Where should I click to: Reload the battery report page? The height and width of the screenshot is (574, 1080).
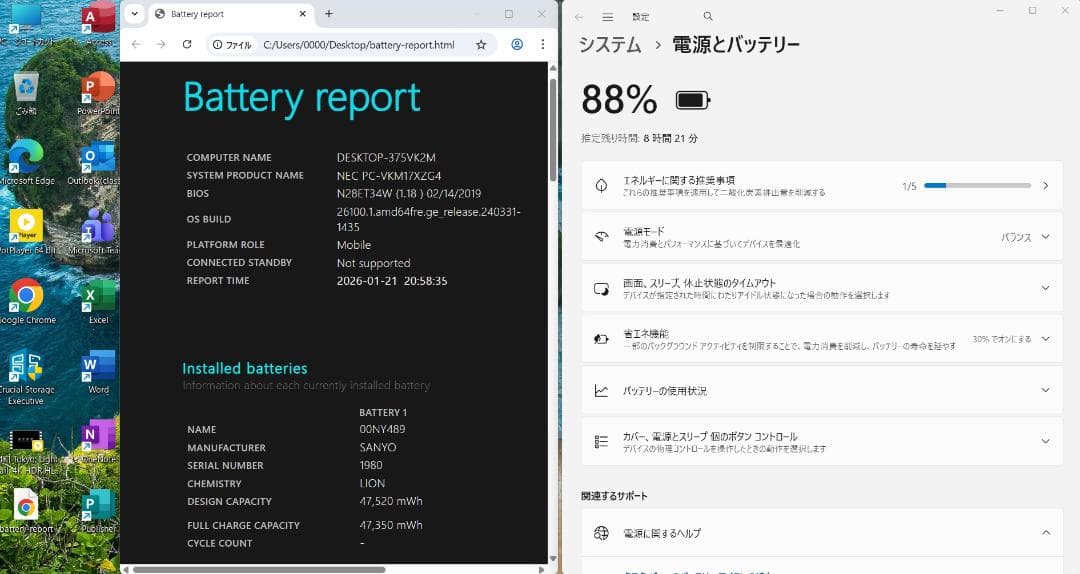pyautogui.click(x=187, y=44)
